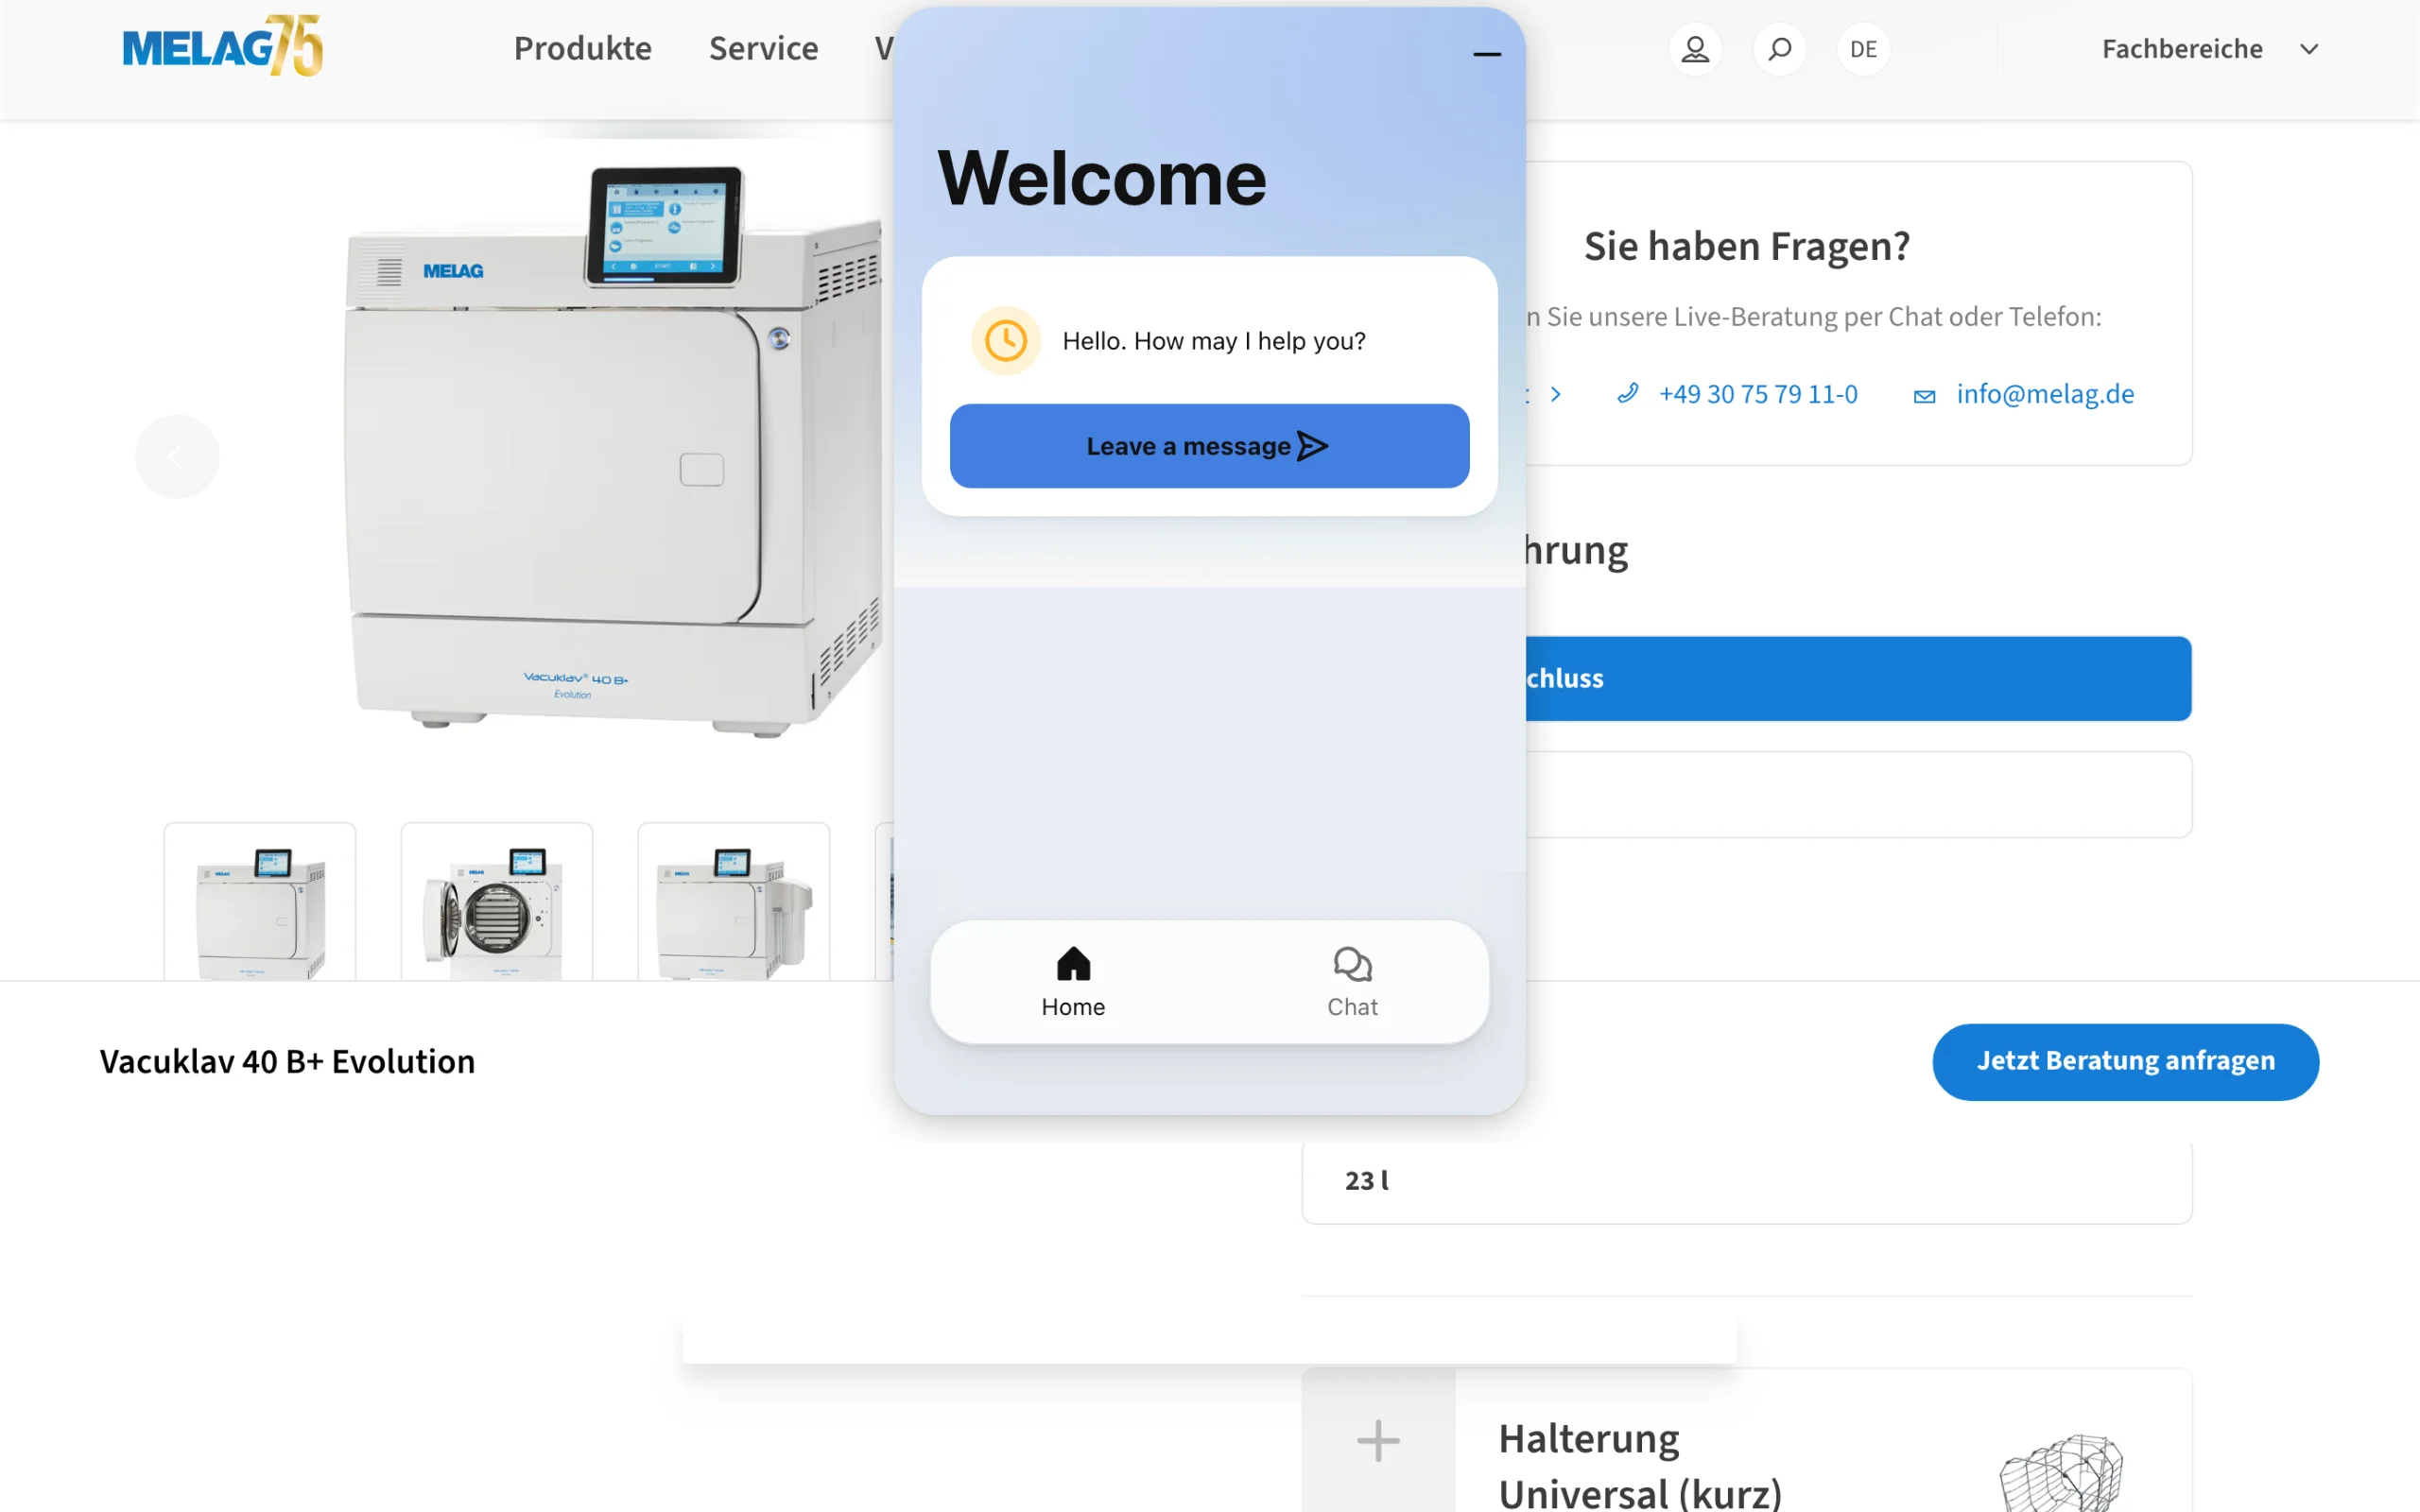Click the main Vacuklav 40 B+ product image

click(x=612, y=452)
